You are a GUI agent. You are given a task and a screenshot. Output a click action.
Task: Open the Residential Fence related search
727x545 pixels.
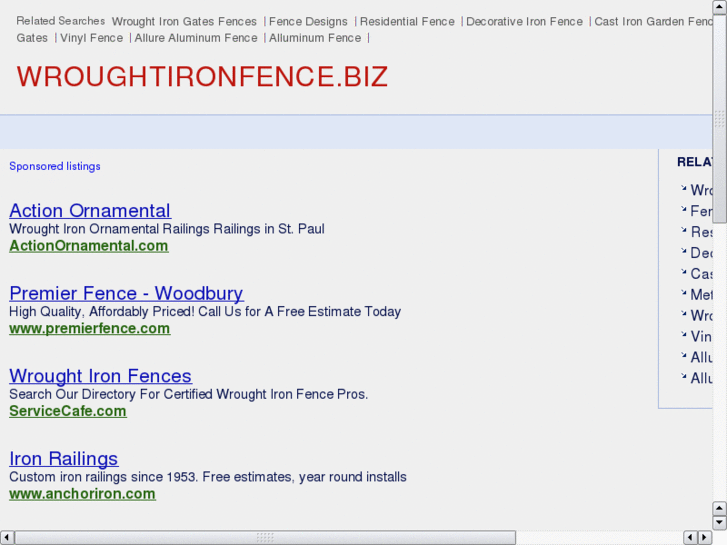pos(407,22)
